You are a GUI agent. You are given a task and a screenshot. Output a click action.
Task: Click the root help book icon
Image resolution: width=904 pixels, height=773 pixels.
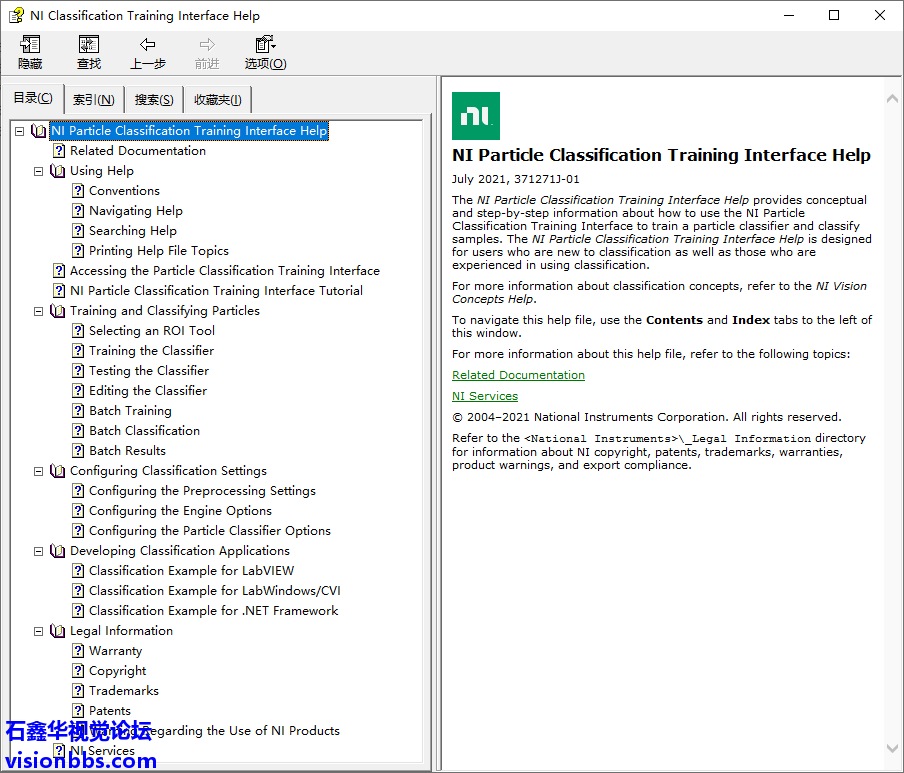tap(39, 131)
